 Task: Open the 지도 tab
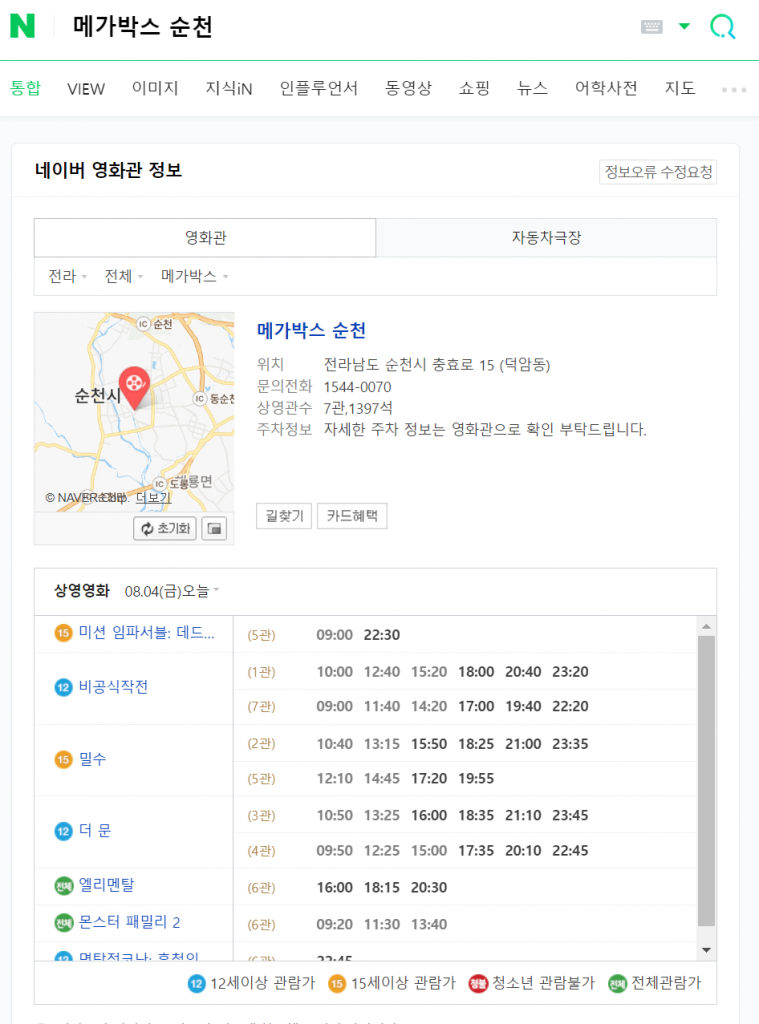pyautogui.click(x=680, y=88)
